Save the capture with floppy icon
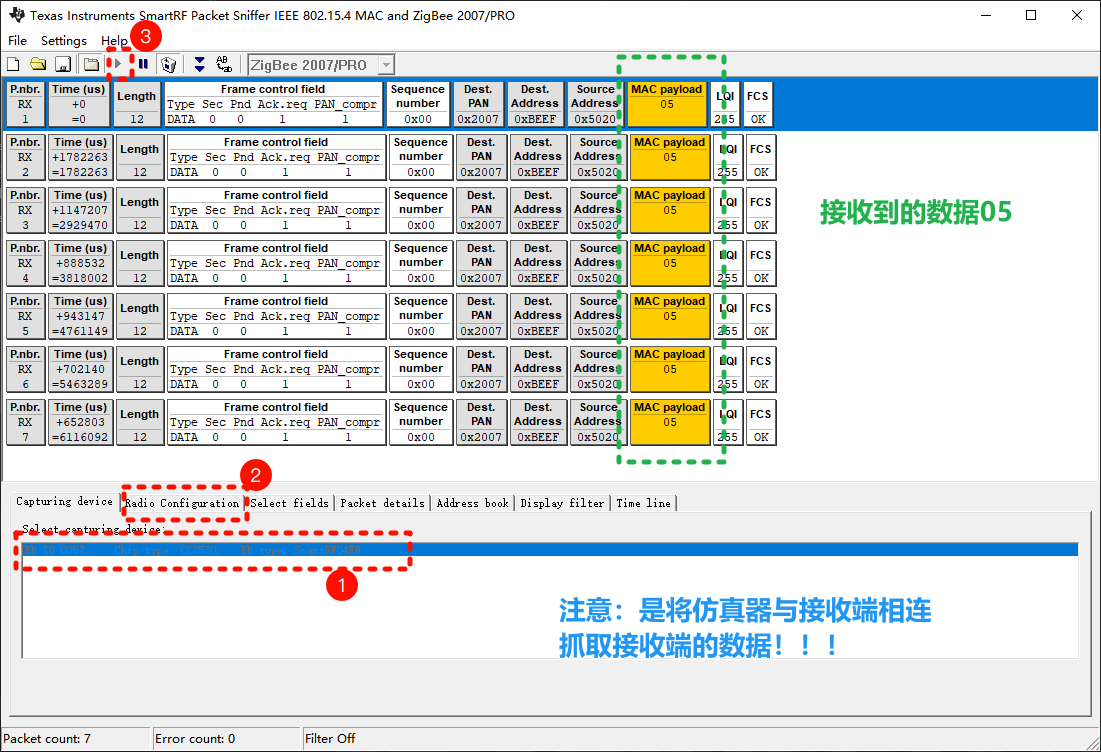Screen dimensions: 1101x752 tap(63, 65)
